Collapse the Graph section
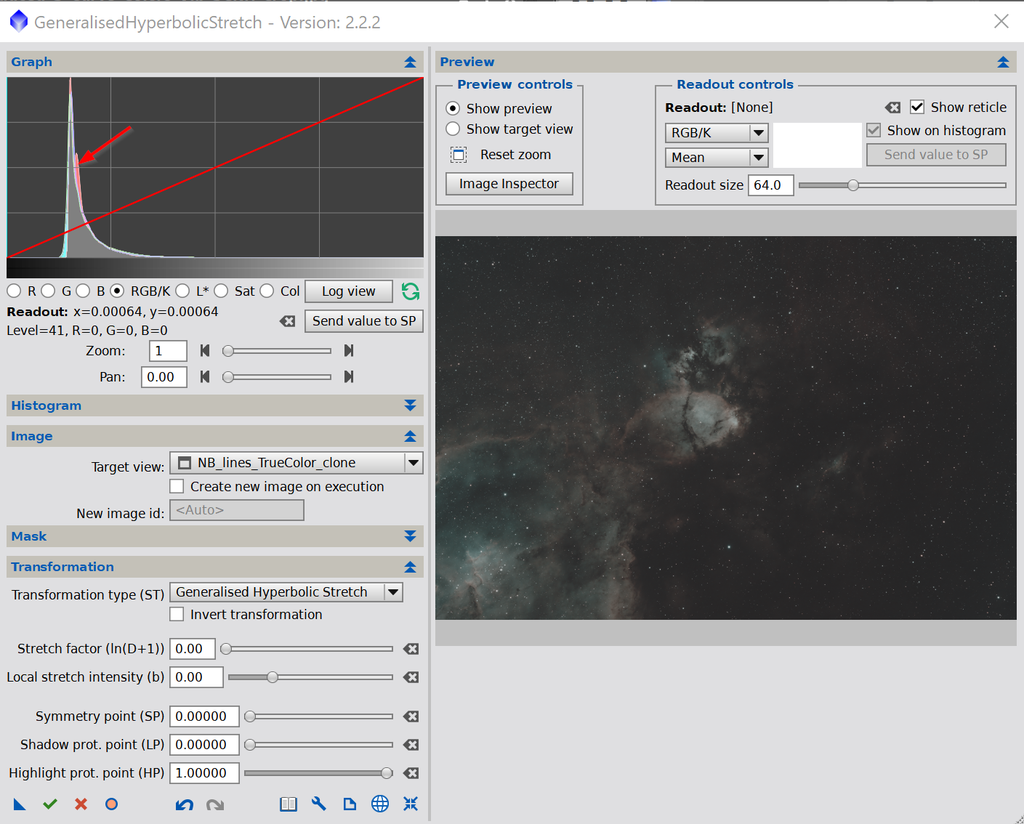 coord(410,62)
